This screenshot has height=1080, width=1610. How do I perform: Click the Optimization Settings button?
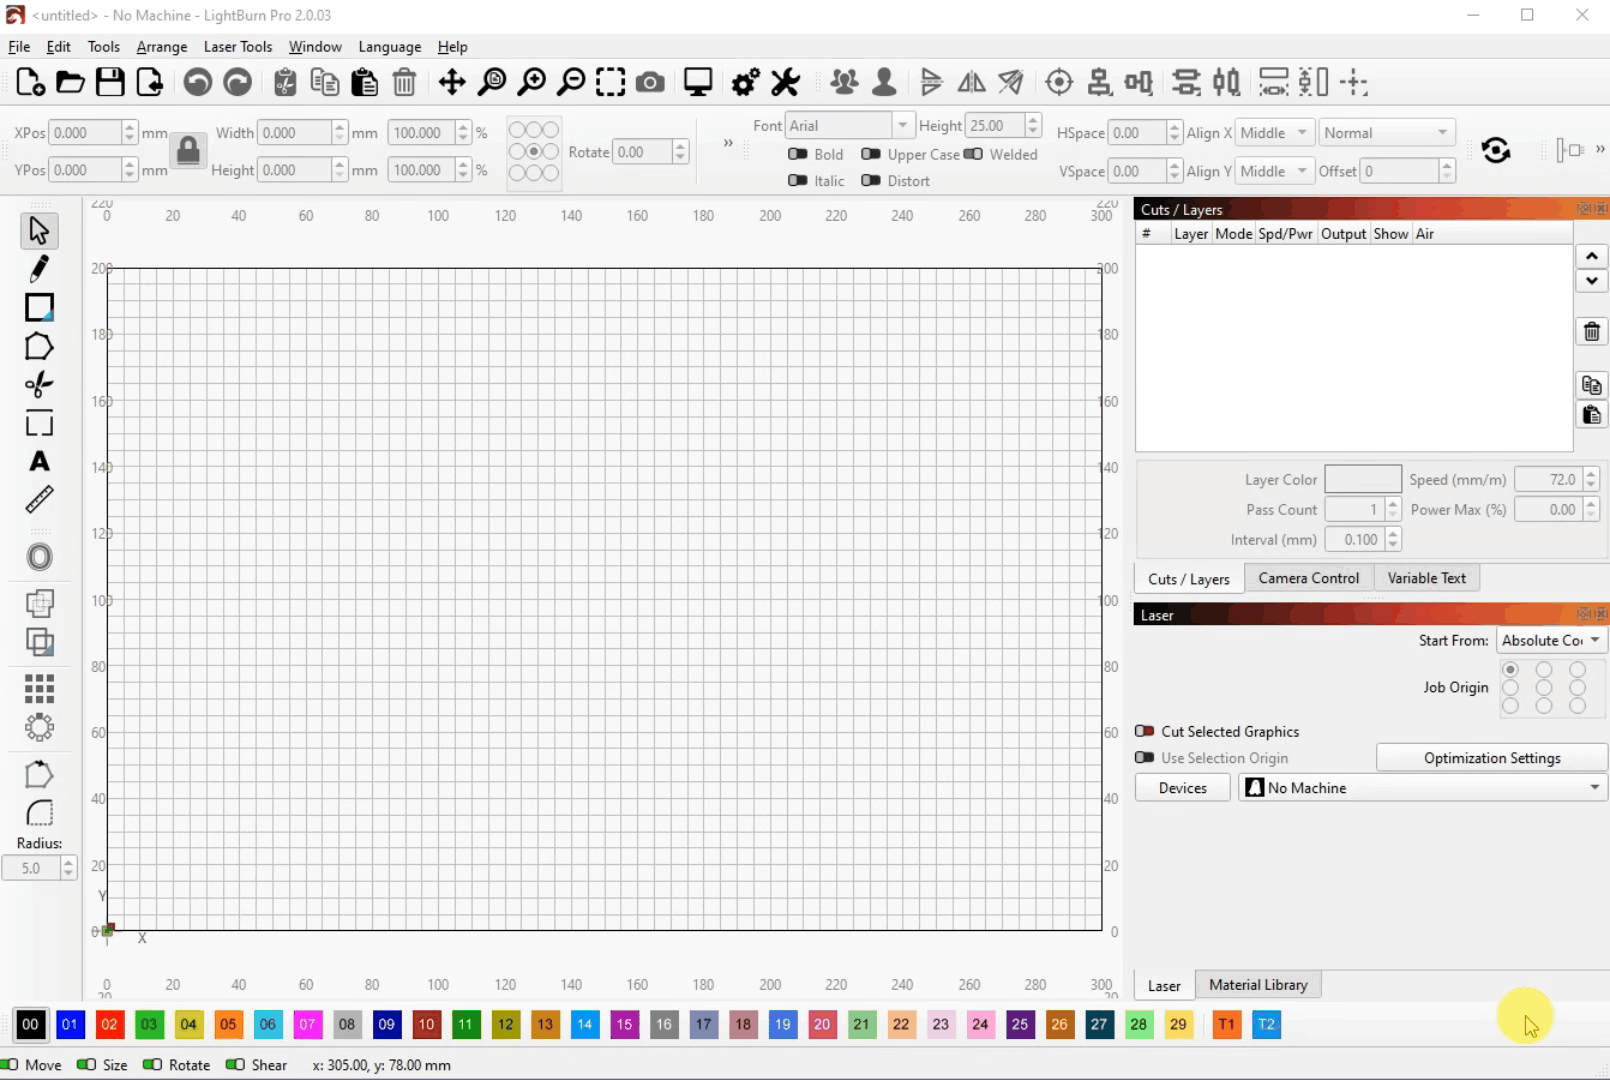coord(1491,758)
